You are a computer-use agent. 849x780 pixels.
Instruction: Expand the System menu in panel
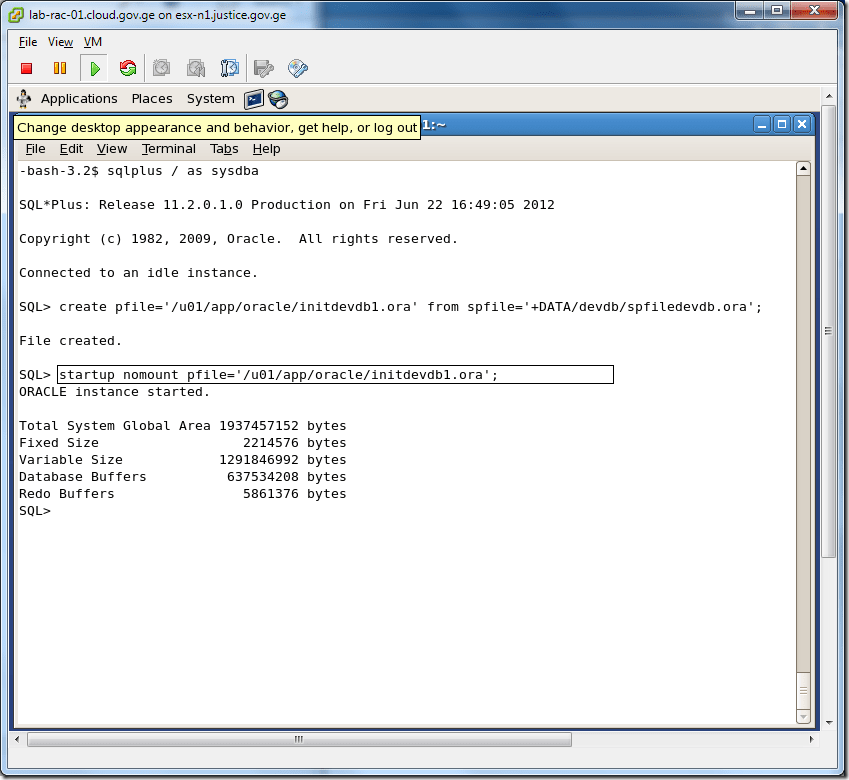(x=210, y=99)
